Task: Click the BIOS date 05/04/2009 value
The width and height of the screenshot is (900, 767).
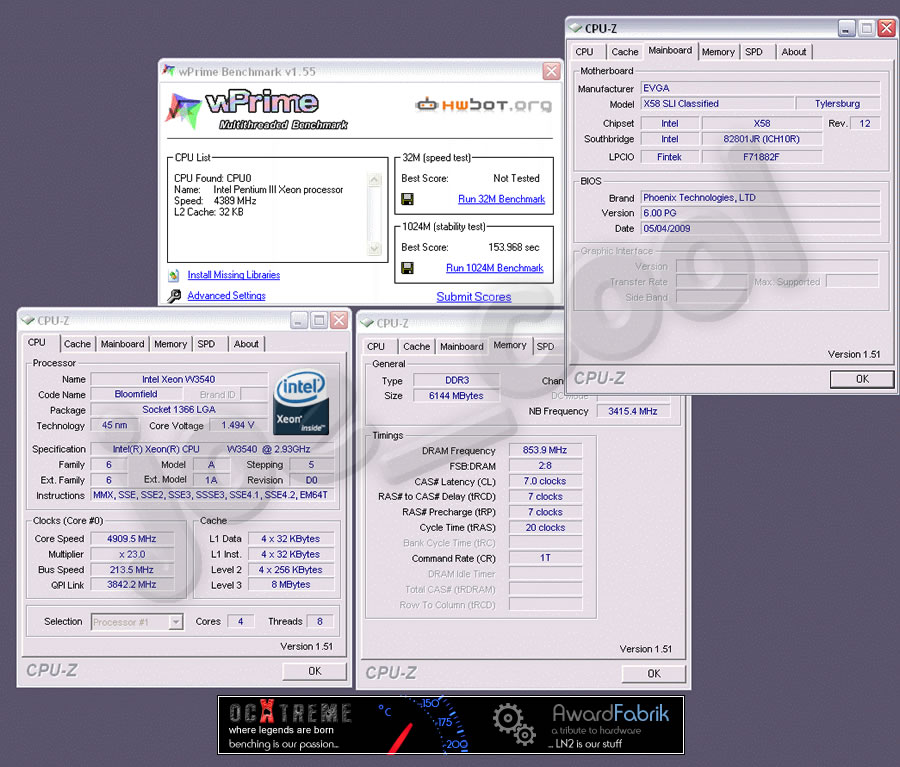Action: [x=760, y=228]
